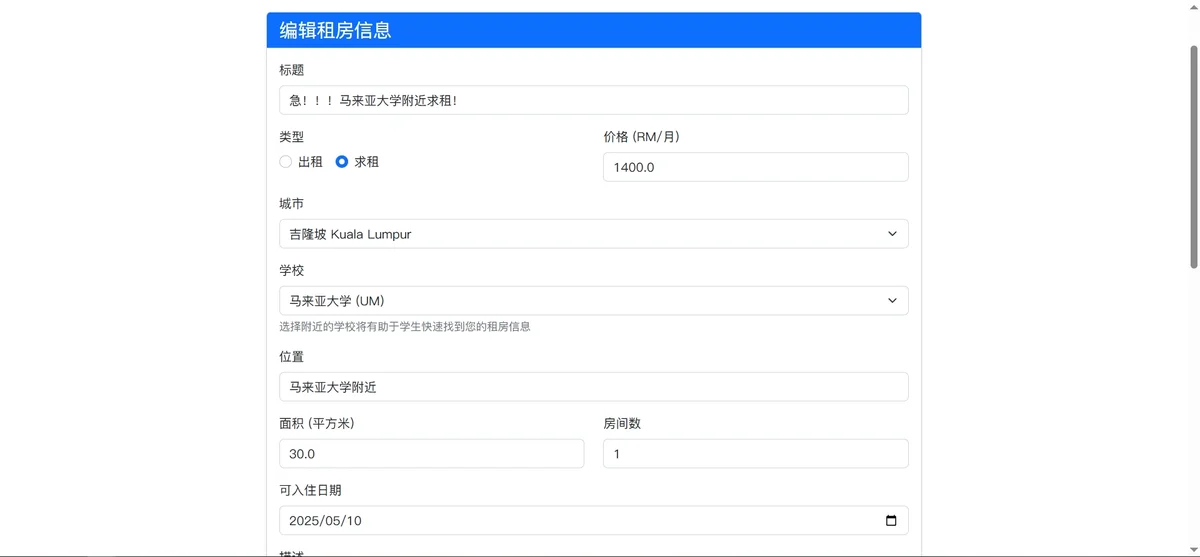Click the 标题 title input field

coord(594,100)
